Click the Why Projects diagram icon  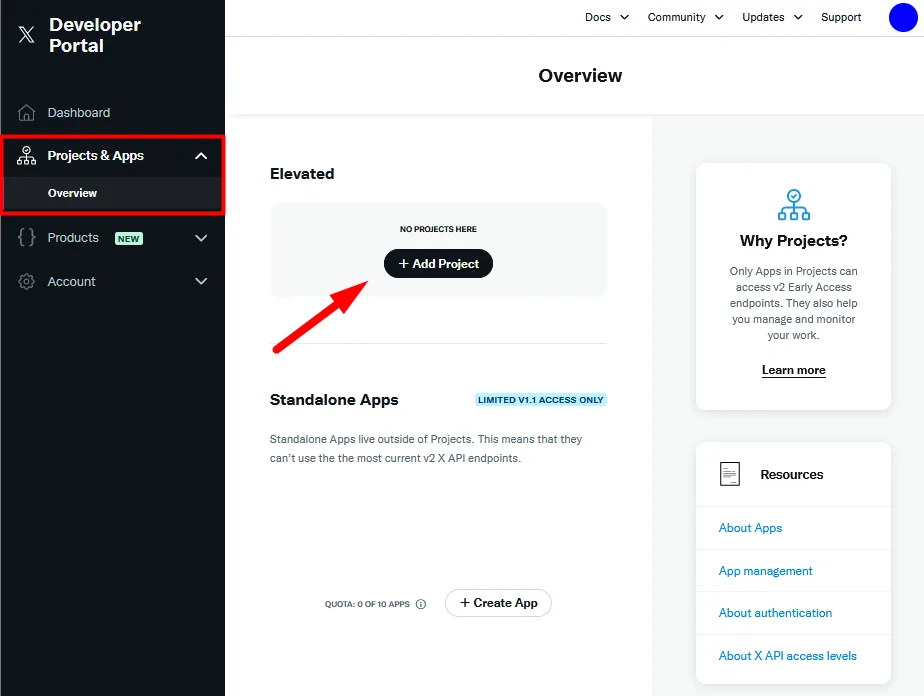point(793,204)
